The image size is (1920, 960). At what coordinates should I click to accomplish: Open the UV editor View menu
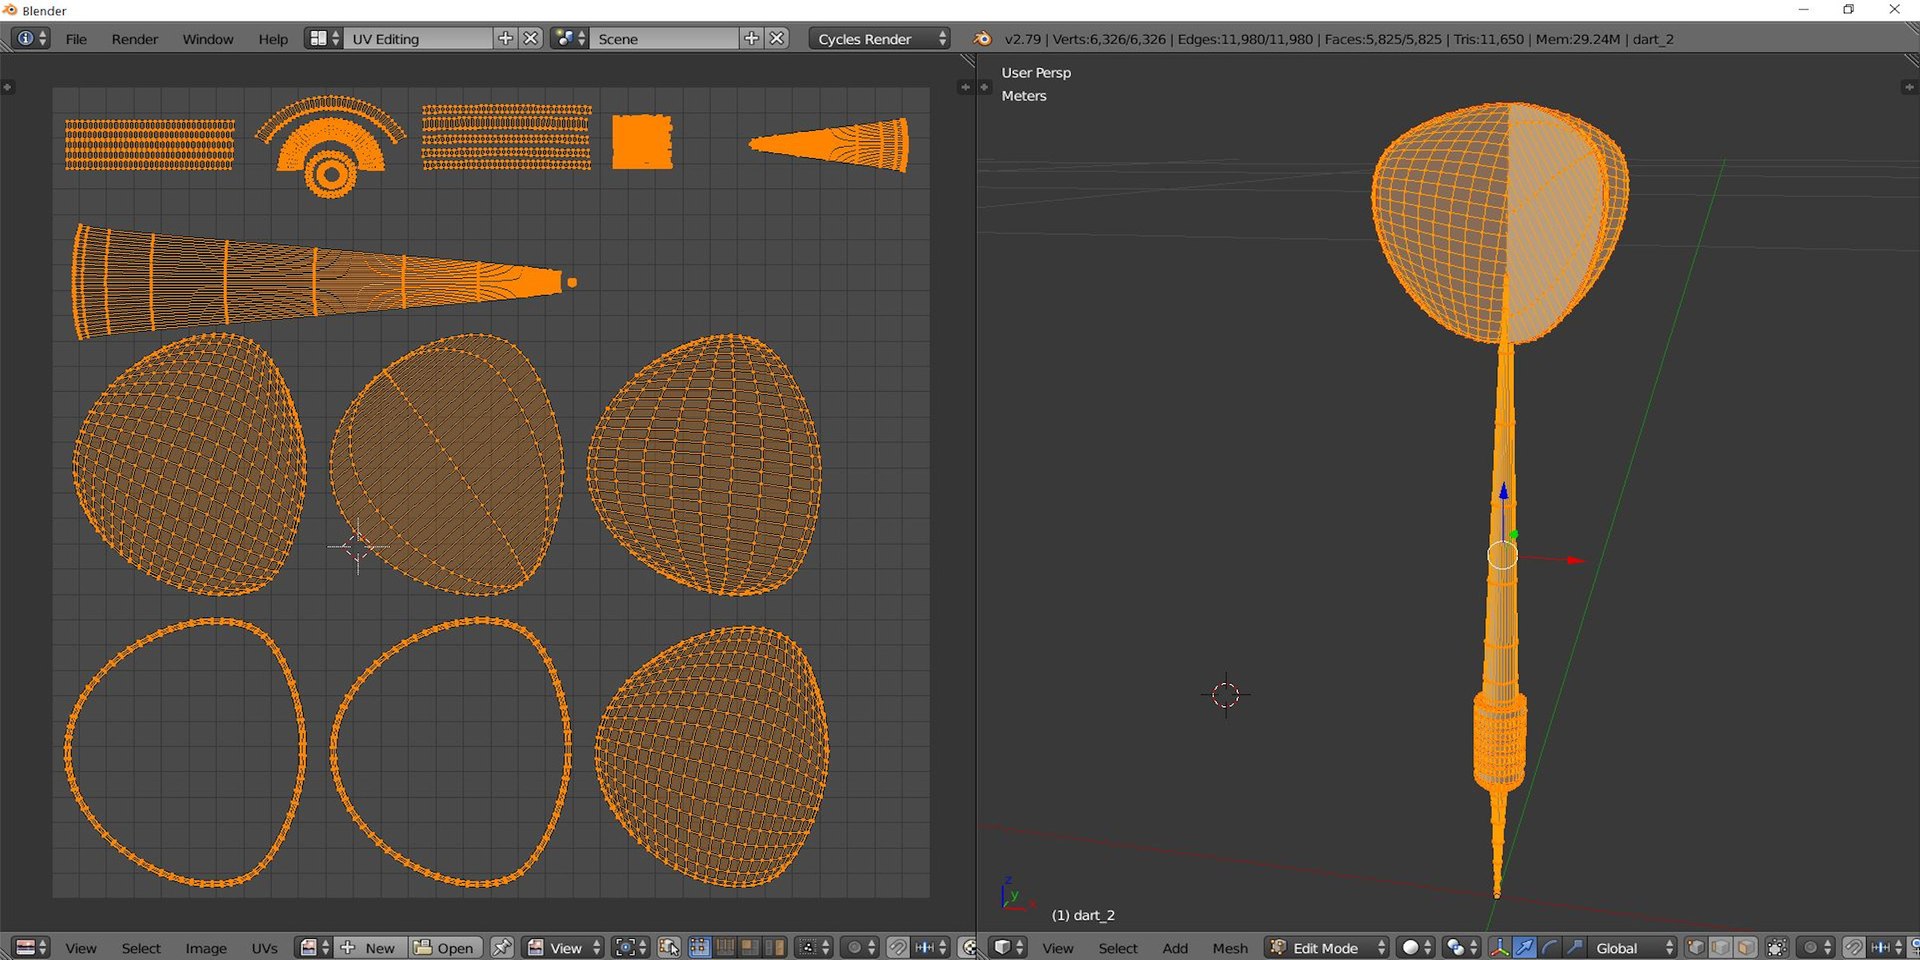[81, 948]
